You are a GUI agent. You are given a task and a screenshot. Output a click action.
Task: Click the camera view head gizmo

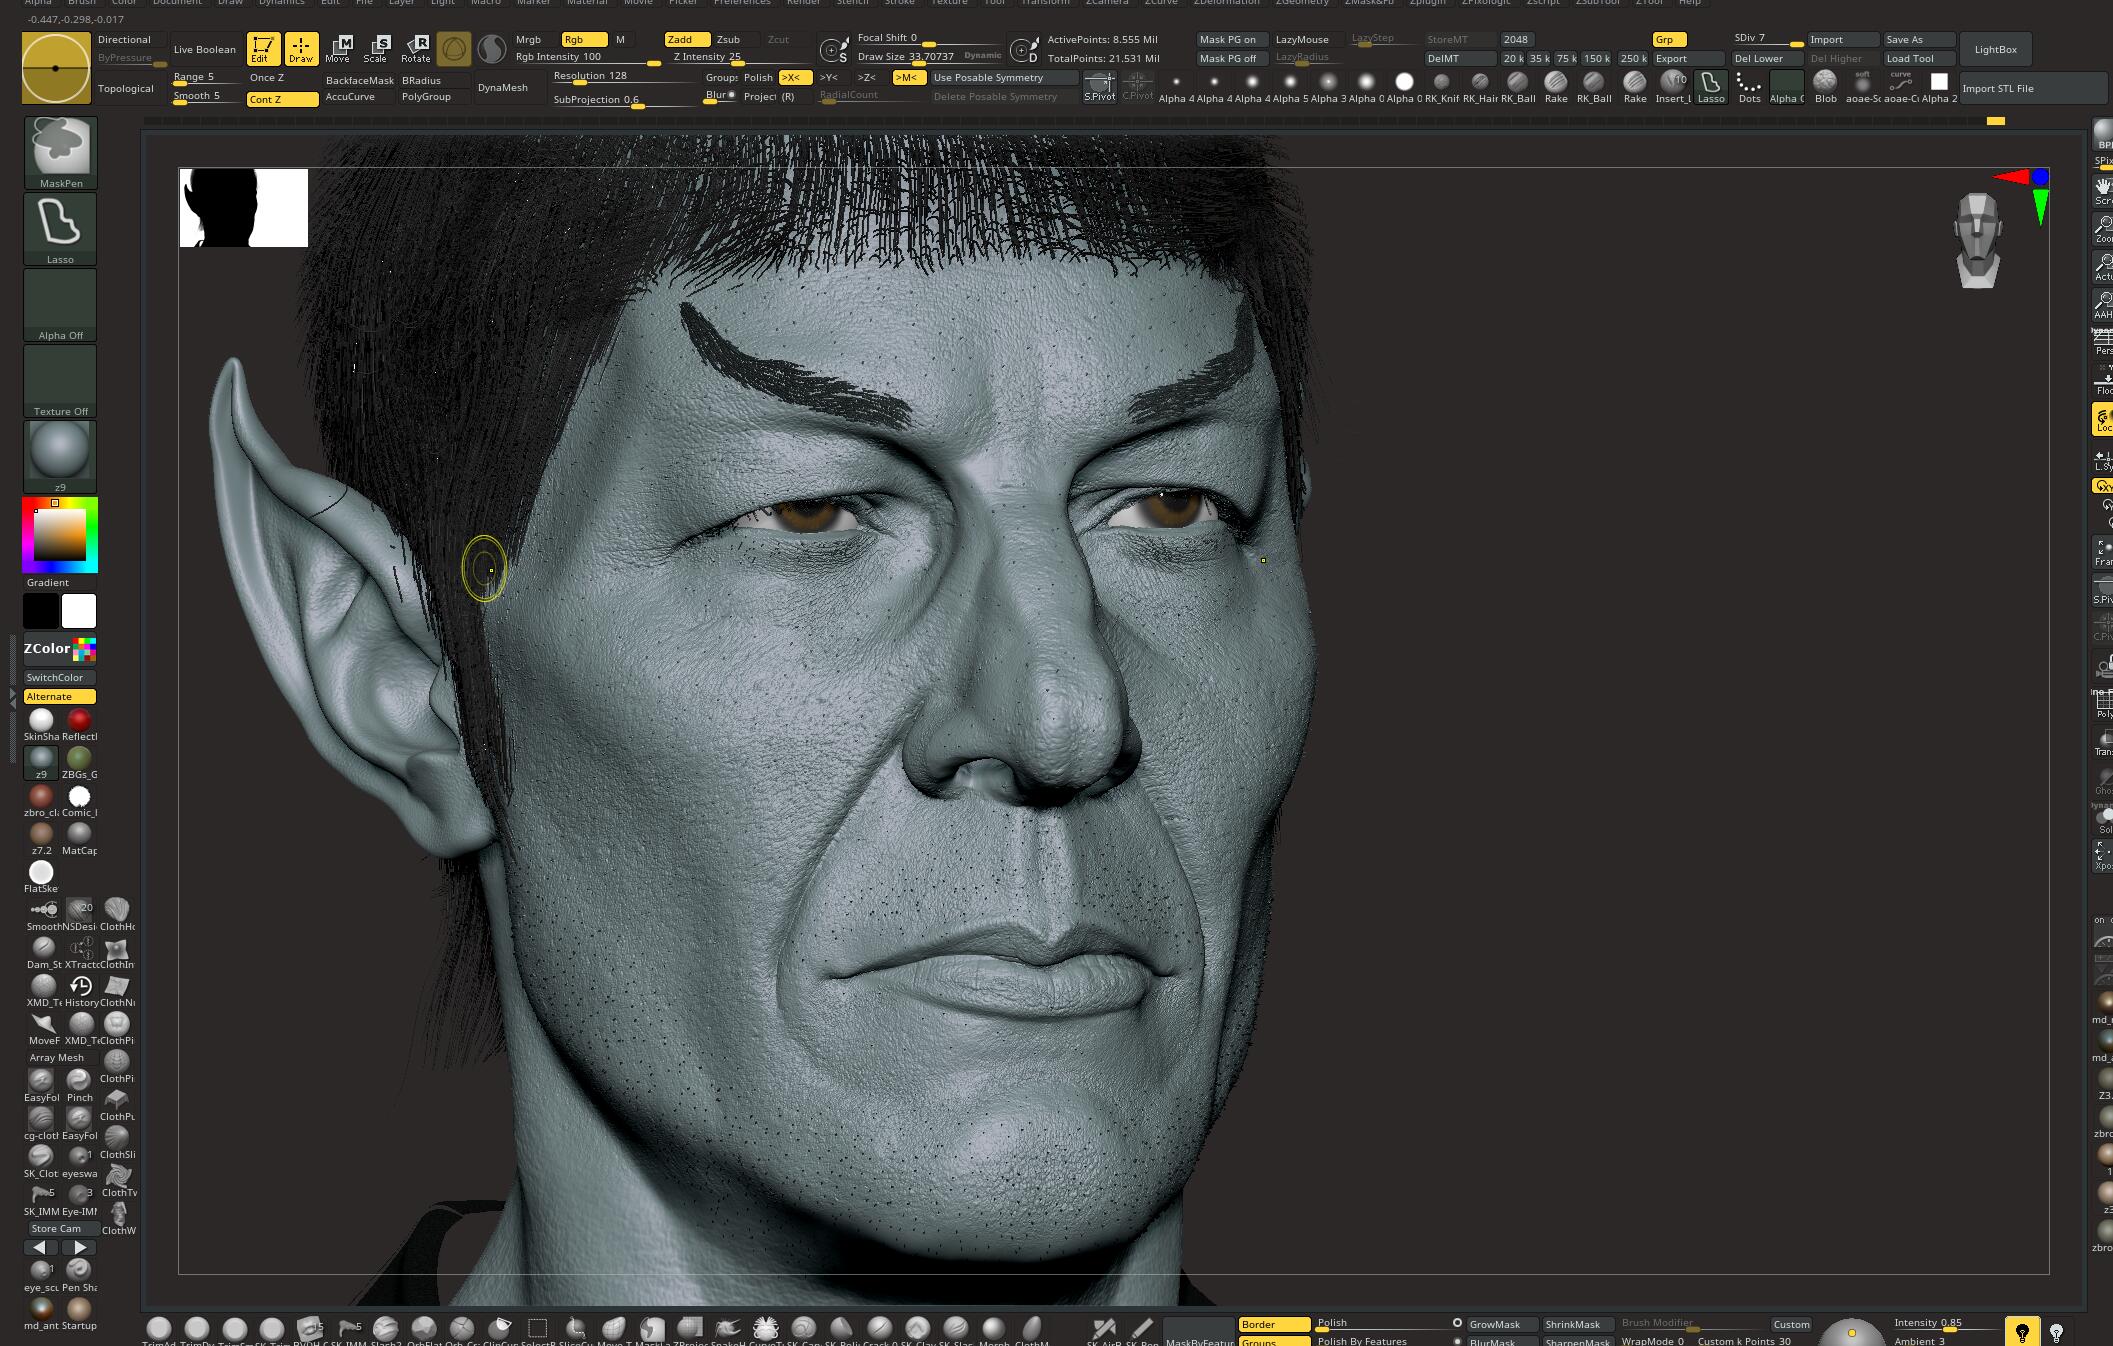pyautogui.click(x=1977, y=241)
